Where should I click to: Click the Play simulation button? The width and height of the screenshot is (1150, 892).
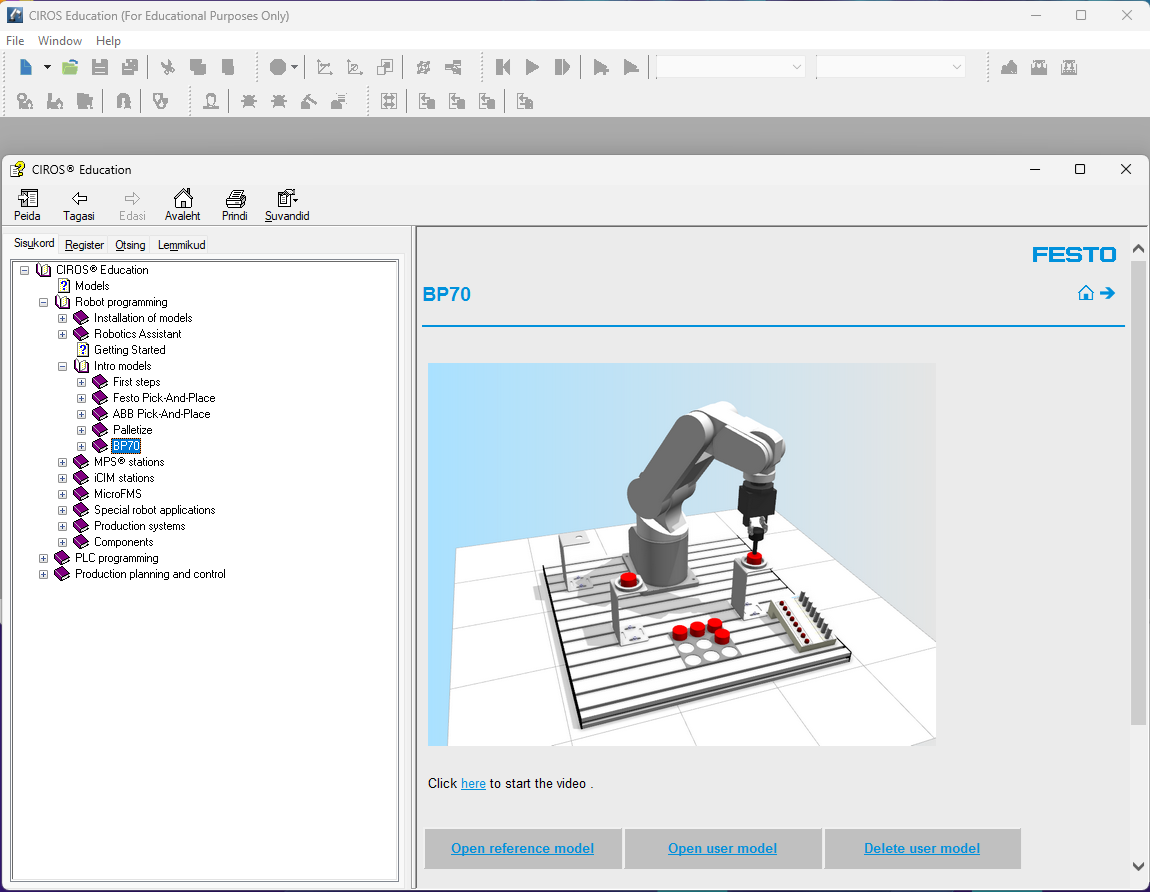532,67
